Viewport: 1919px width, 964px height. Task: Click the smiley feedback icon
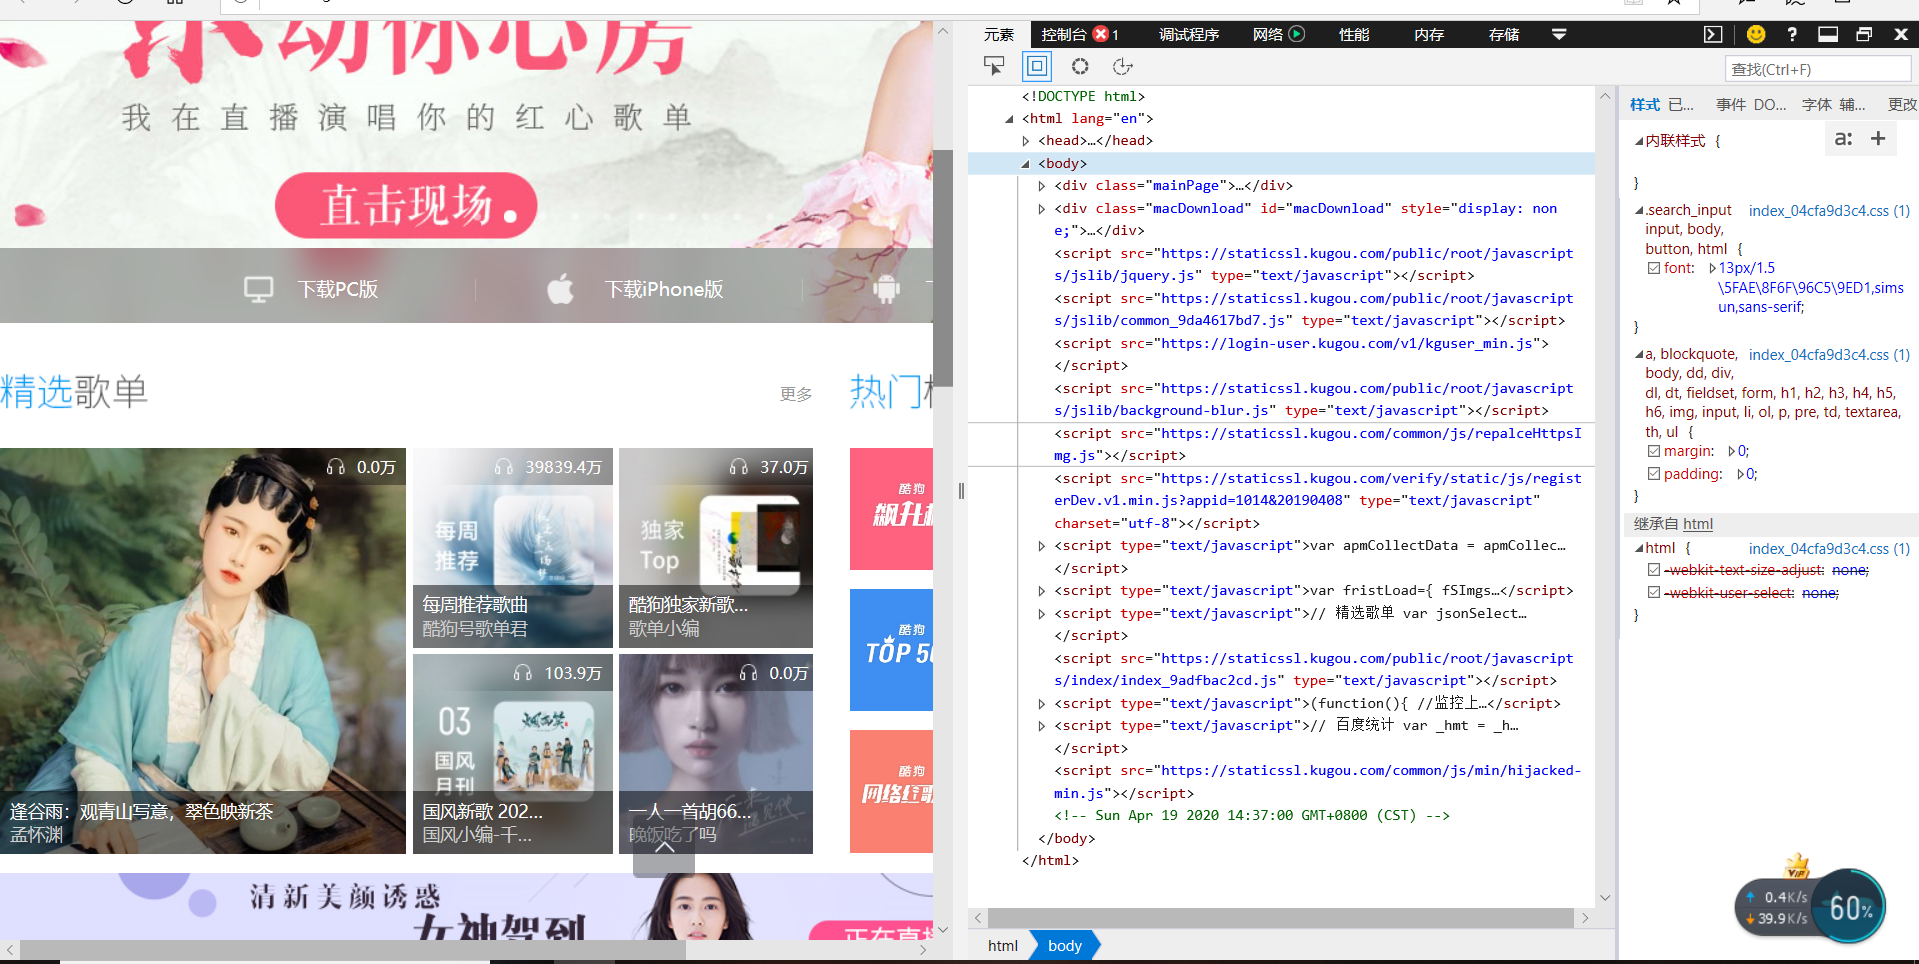[x=1755, y=34]
